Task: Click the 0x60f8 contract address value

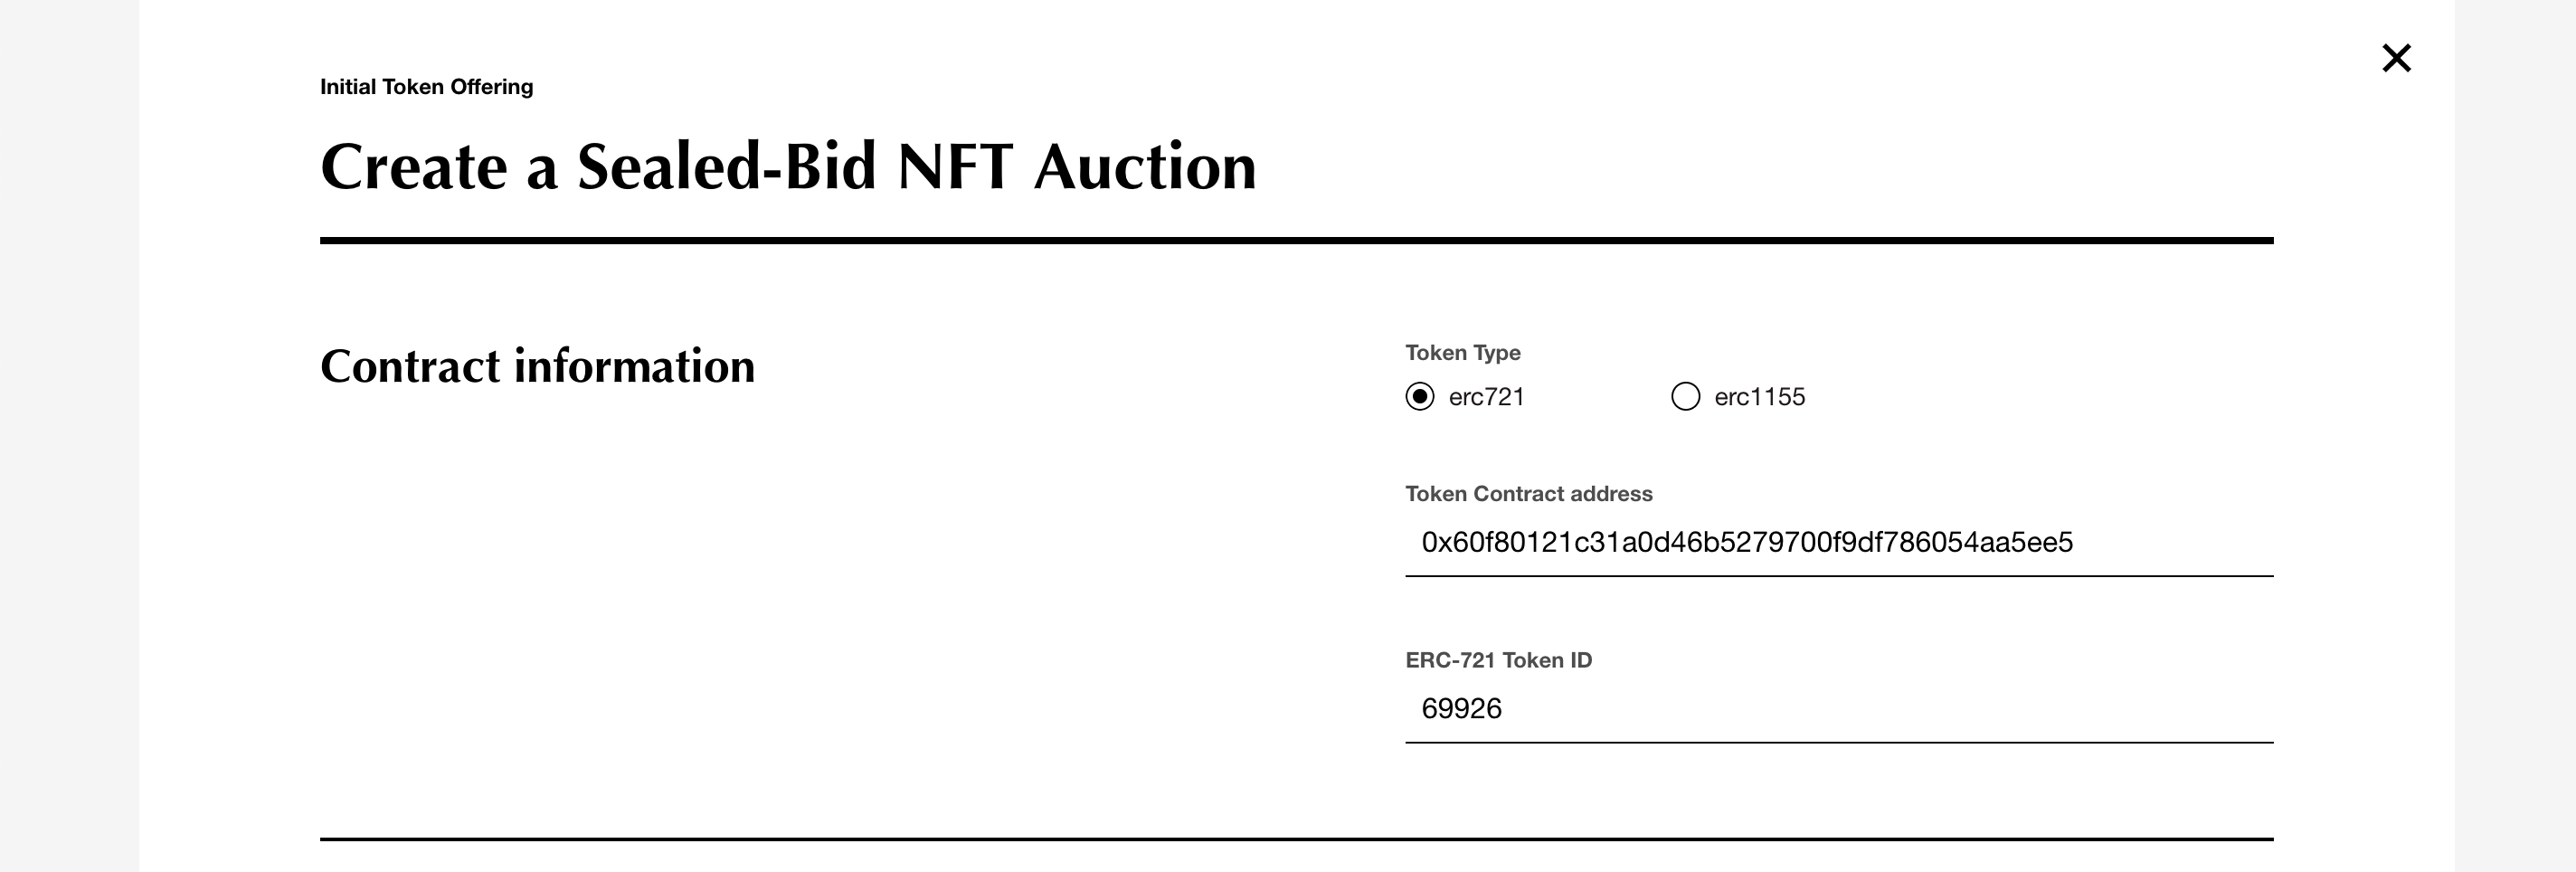Action: pyautogui.click(x=1746, y=542)
